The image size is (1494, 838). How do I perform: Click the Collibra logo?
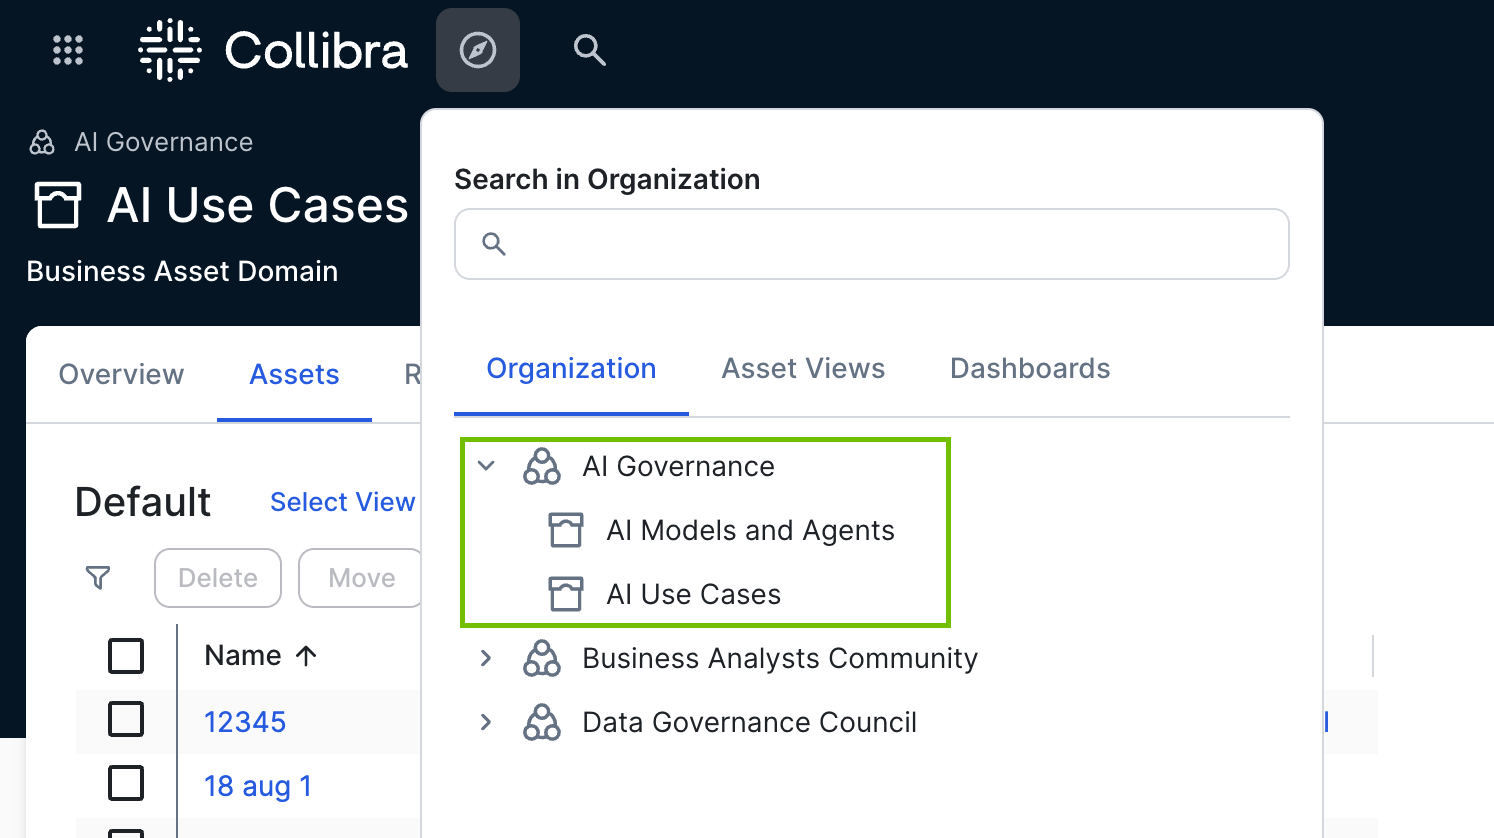[273, 50]
